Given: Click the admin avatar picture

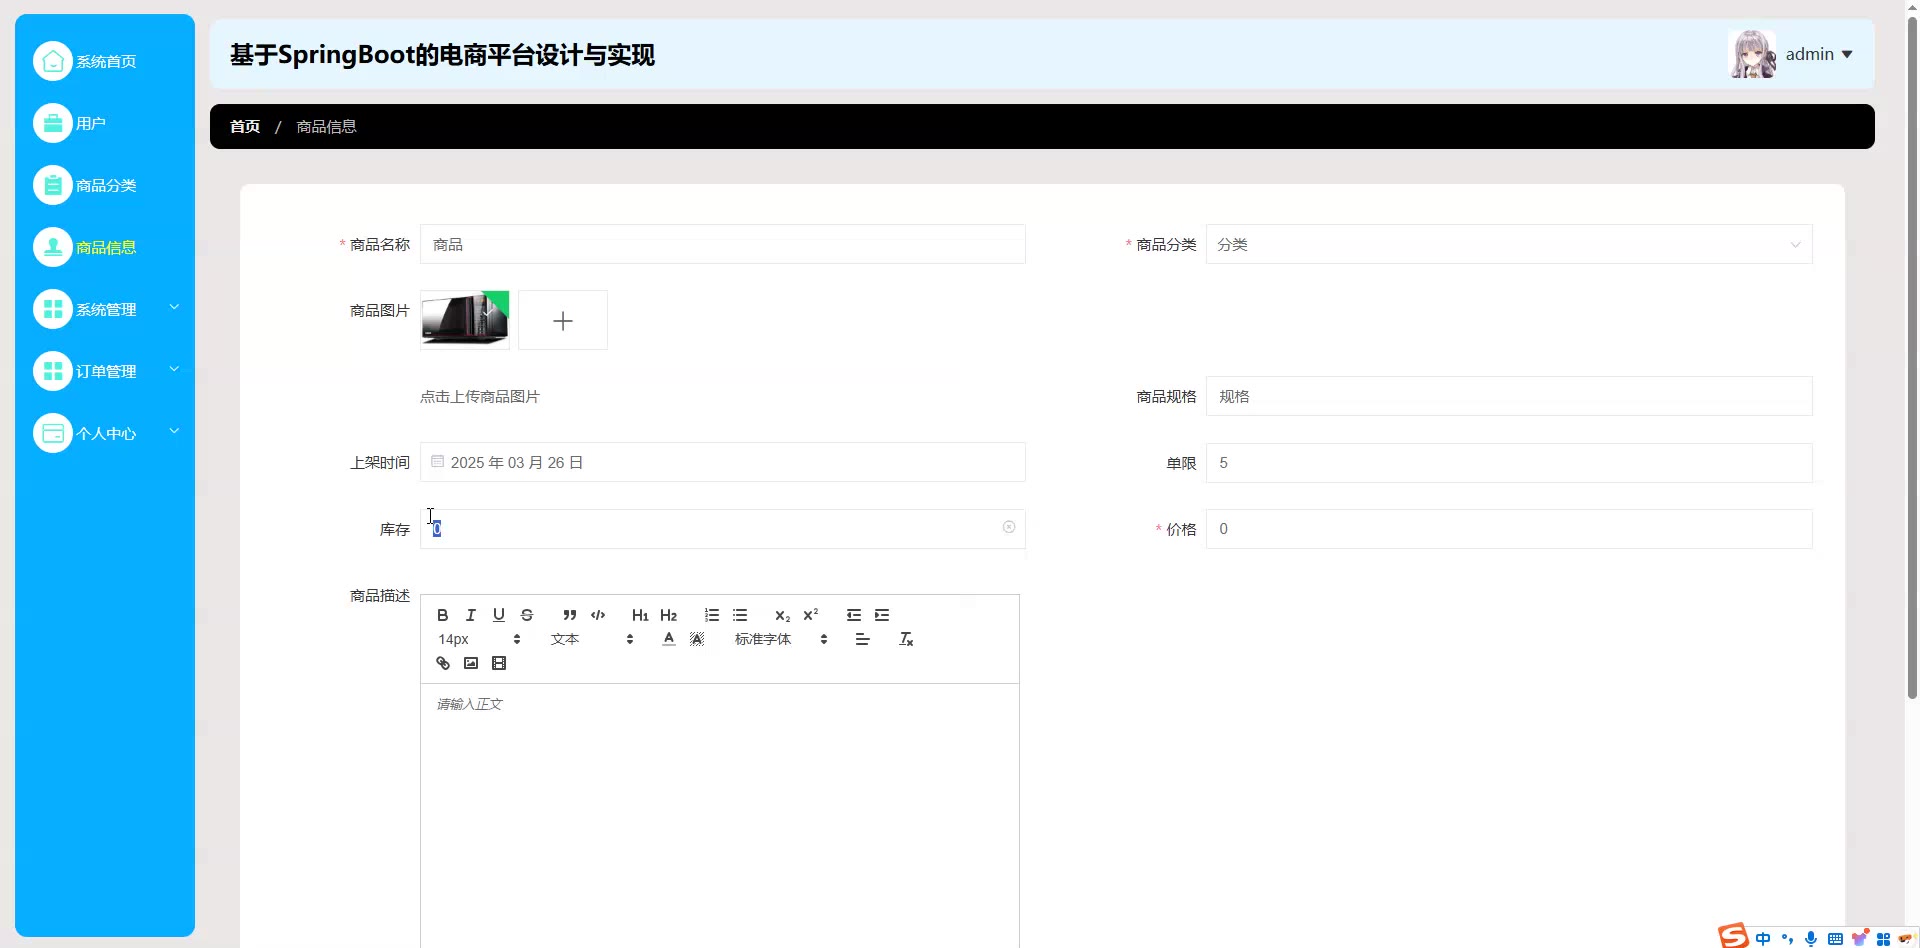Looking at the screenshot, I should (1752, 54).
